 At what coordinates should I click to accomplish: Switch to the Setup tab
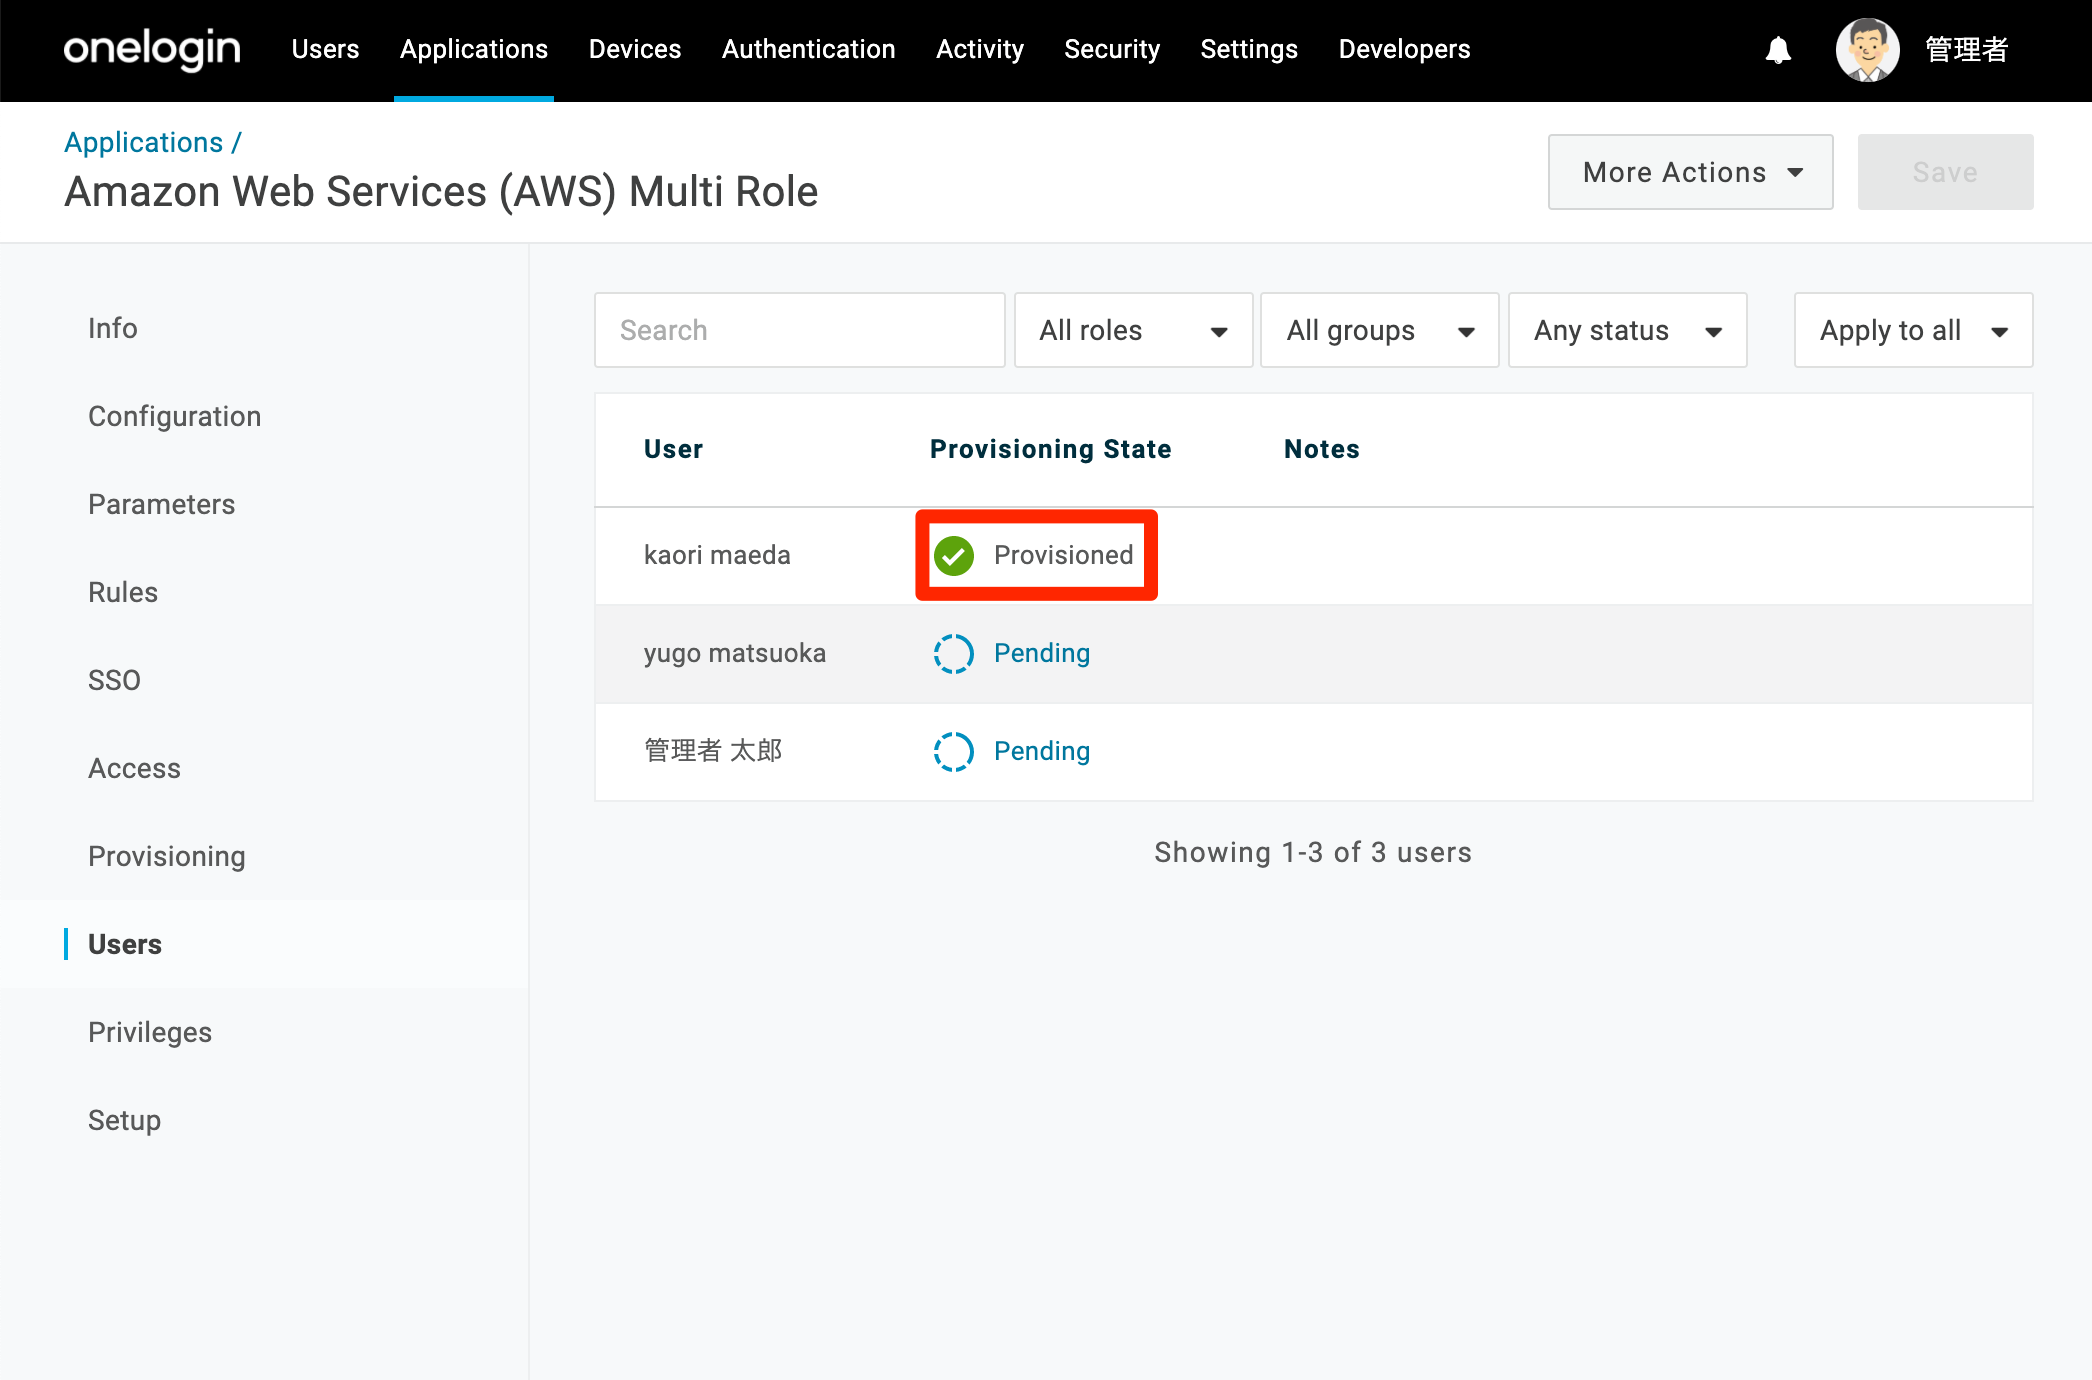(124, 1120)
